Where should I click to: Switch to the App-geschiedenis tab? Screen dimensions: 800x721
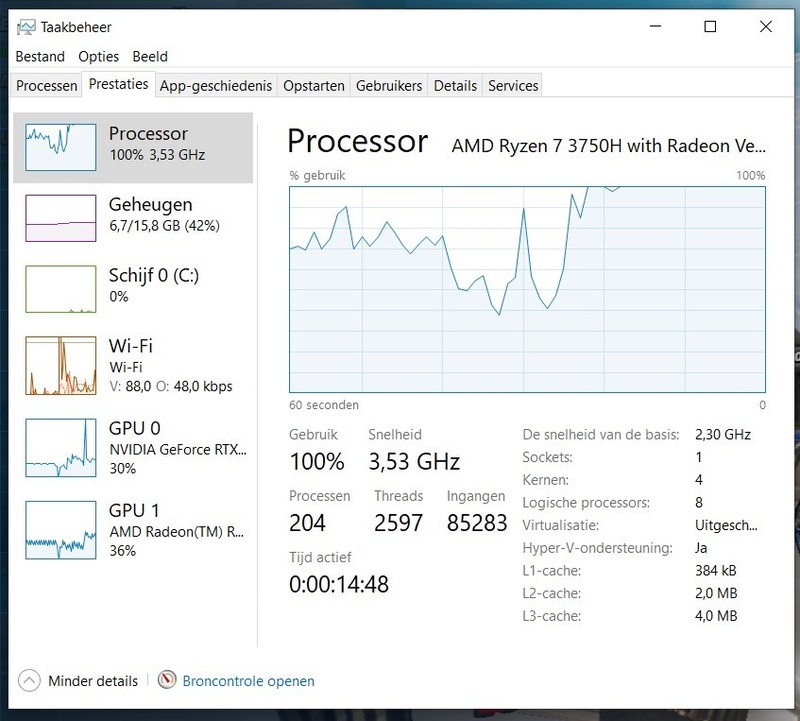coord(215,86)
